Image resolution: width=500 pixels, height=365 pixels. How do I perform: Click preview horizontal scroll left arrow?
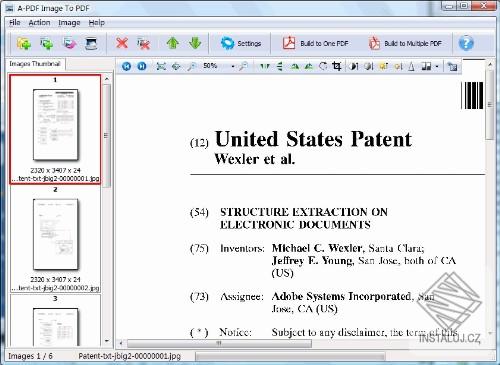[121, 343]
